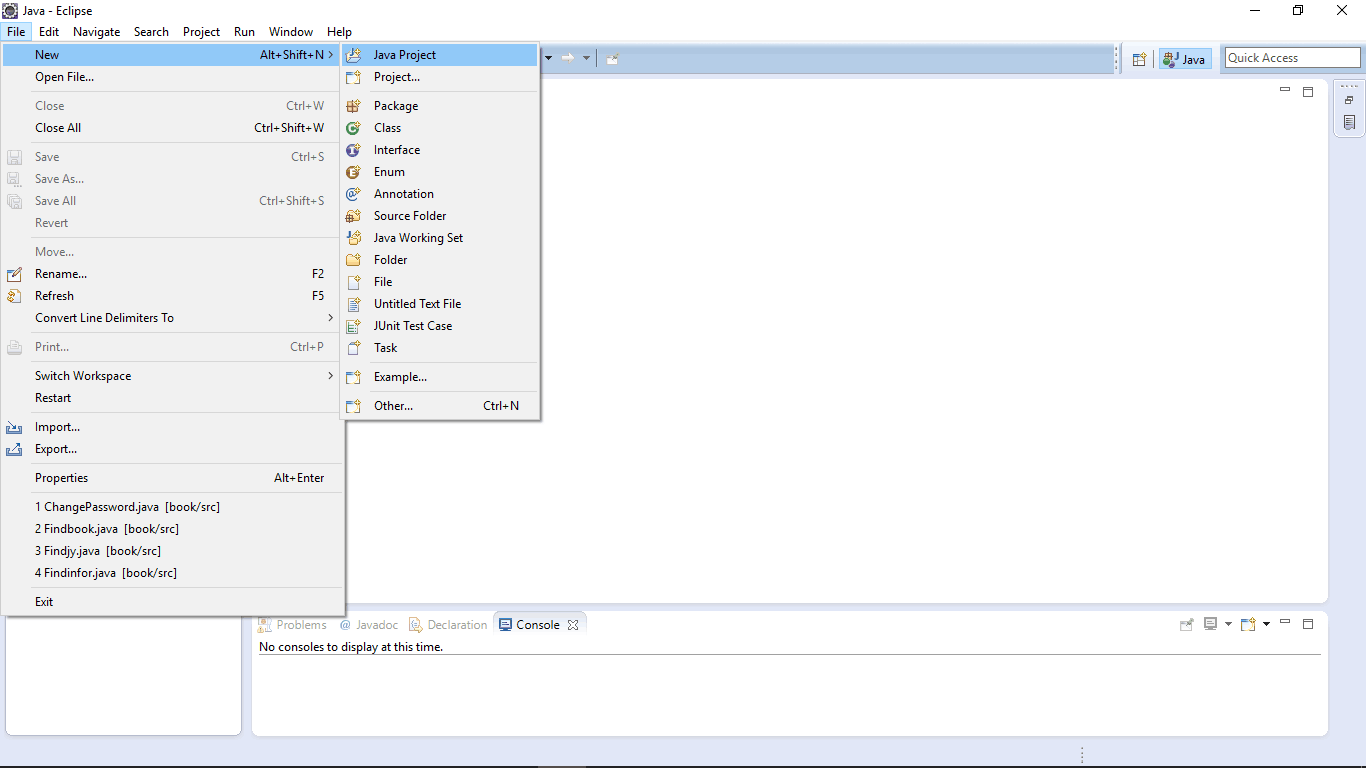Switch to the Javadoc tab
Viewport: 1366px width, 768px height.
[x=368, y=625]
